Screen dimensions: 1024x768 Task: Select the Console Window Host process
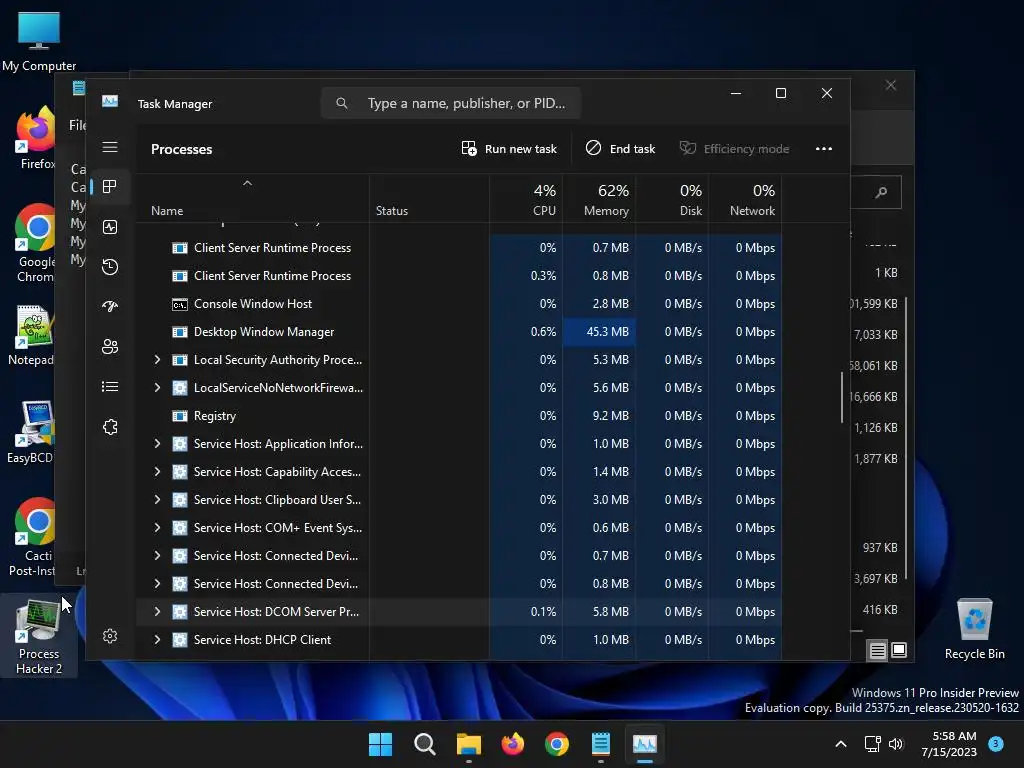(460, 304)
